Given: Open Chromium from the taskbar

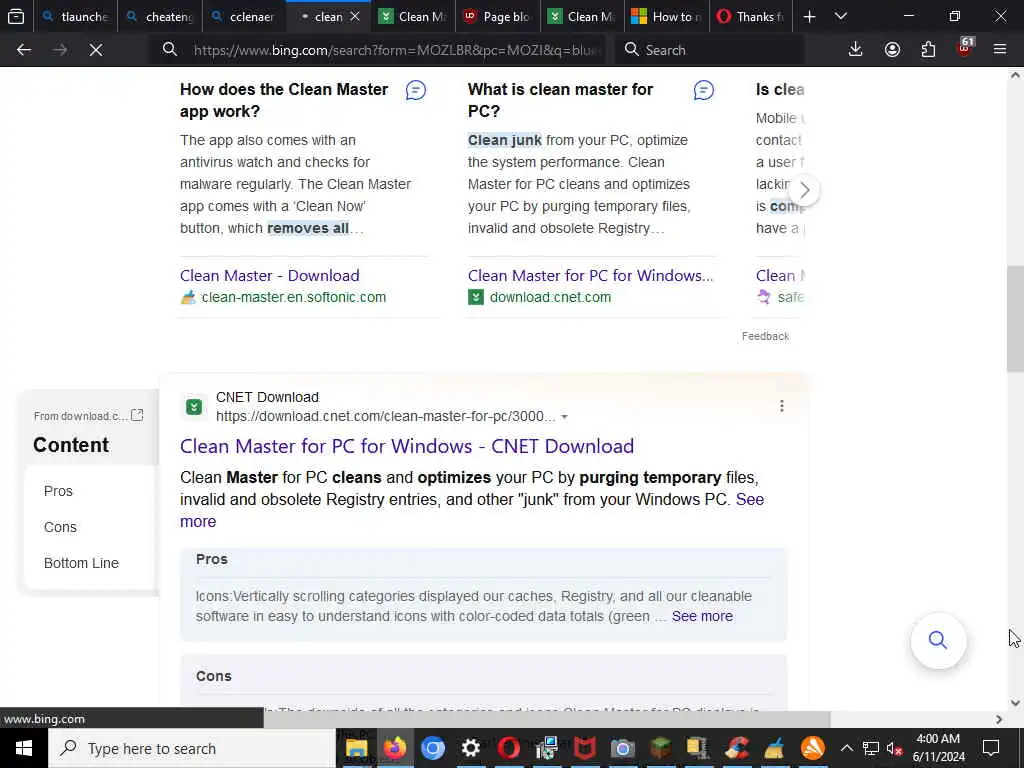Looking at the screenshot, I should coord(432,748).
